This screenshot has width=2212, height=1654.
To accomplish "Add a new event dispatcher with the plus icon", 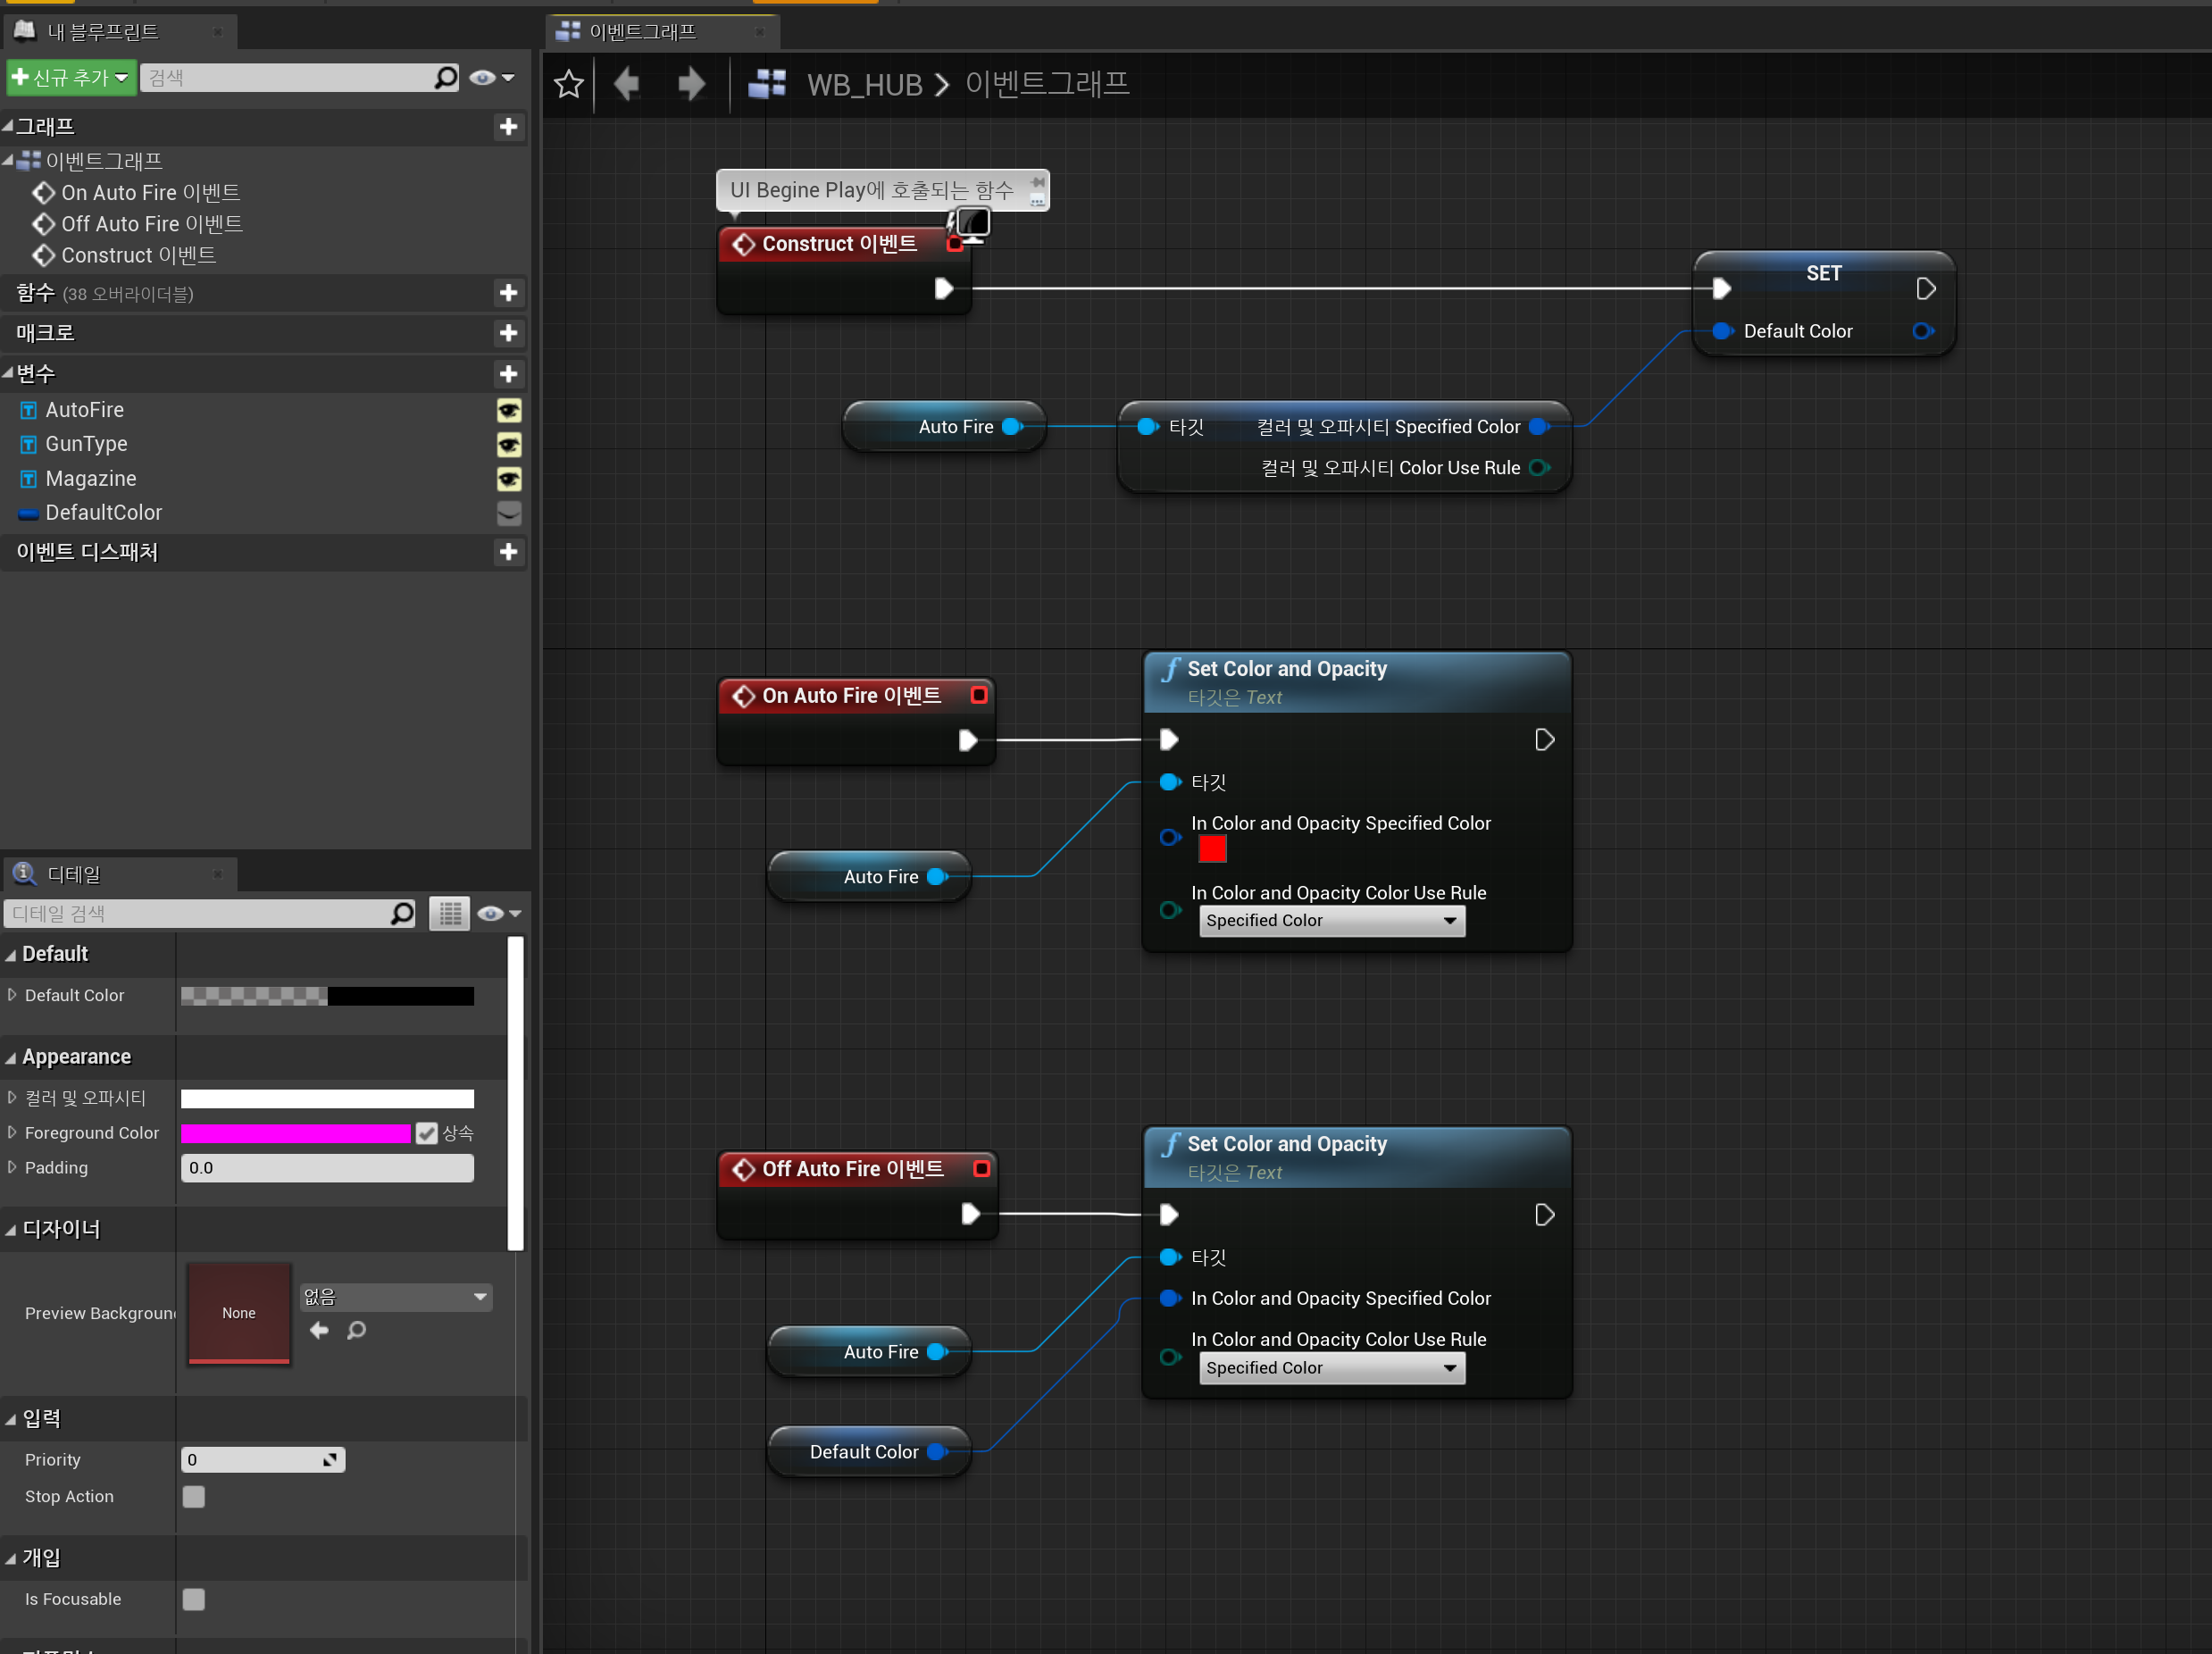I will coord(508,552).
